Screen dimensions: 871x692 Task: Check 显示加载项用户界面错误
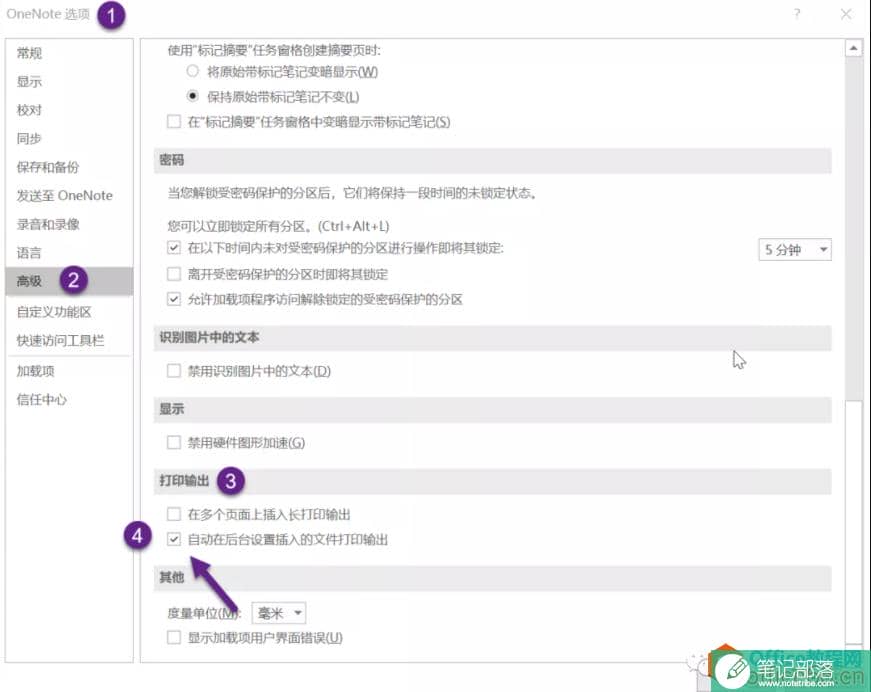pyautogui.click(x=174, y=637)
